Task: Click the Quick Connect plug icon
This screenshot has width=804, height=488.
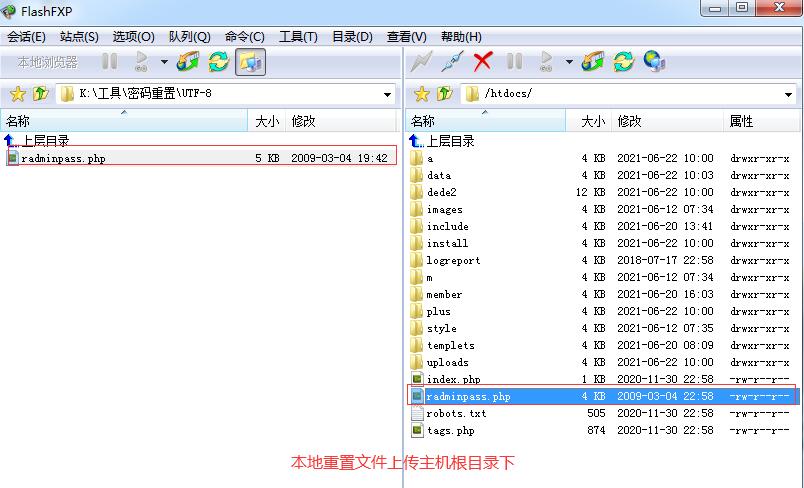Action: tap(452, 62)
